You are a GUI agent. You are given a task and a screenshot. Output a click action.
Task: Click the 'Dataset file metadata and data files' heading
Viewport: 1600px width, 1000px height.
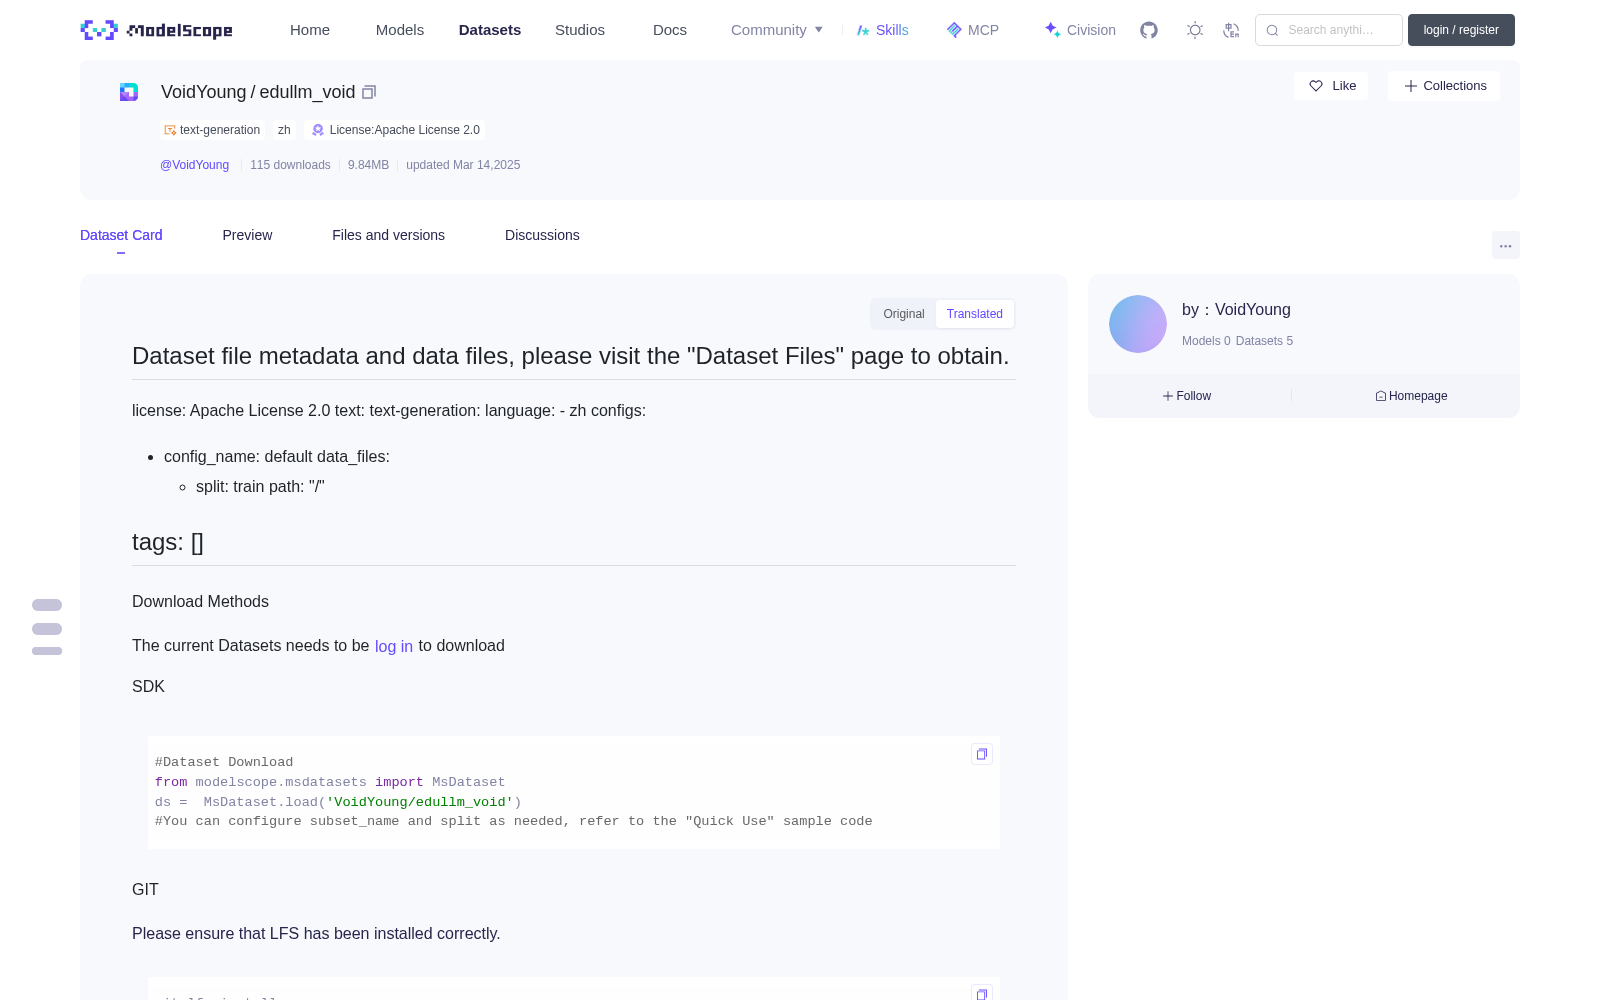[x=571, y=356]
